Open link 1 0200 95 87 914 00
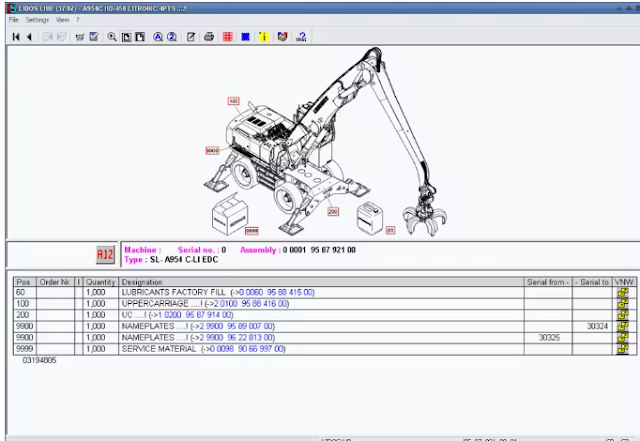 pos(195,315)
